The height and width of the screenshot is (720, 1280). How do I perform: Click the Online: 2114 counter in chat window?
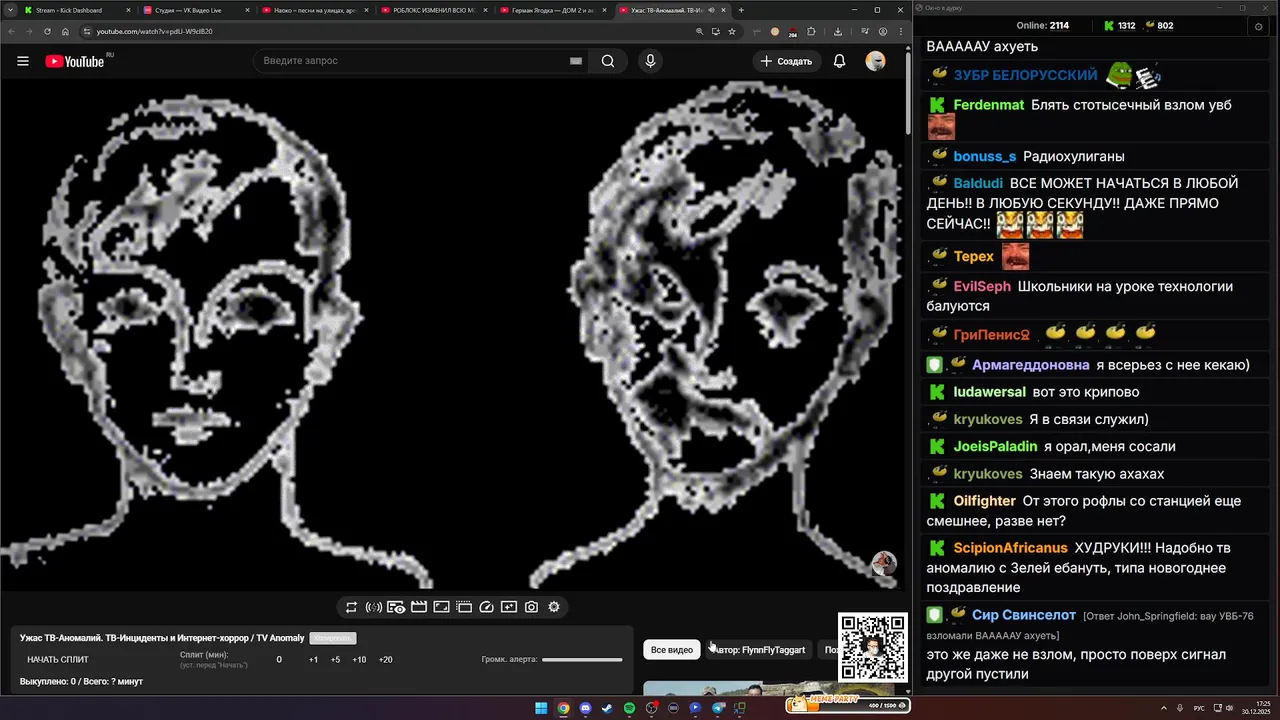click(x=1043, y=26)
